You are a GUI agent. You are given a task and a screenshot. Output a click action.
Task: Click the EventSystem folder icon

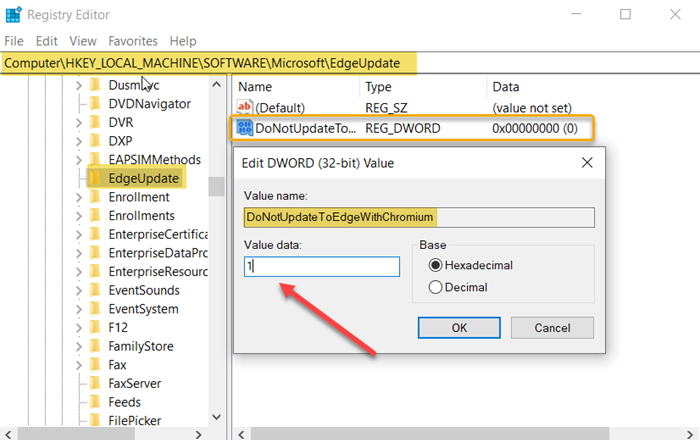click(95, 309)
